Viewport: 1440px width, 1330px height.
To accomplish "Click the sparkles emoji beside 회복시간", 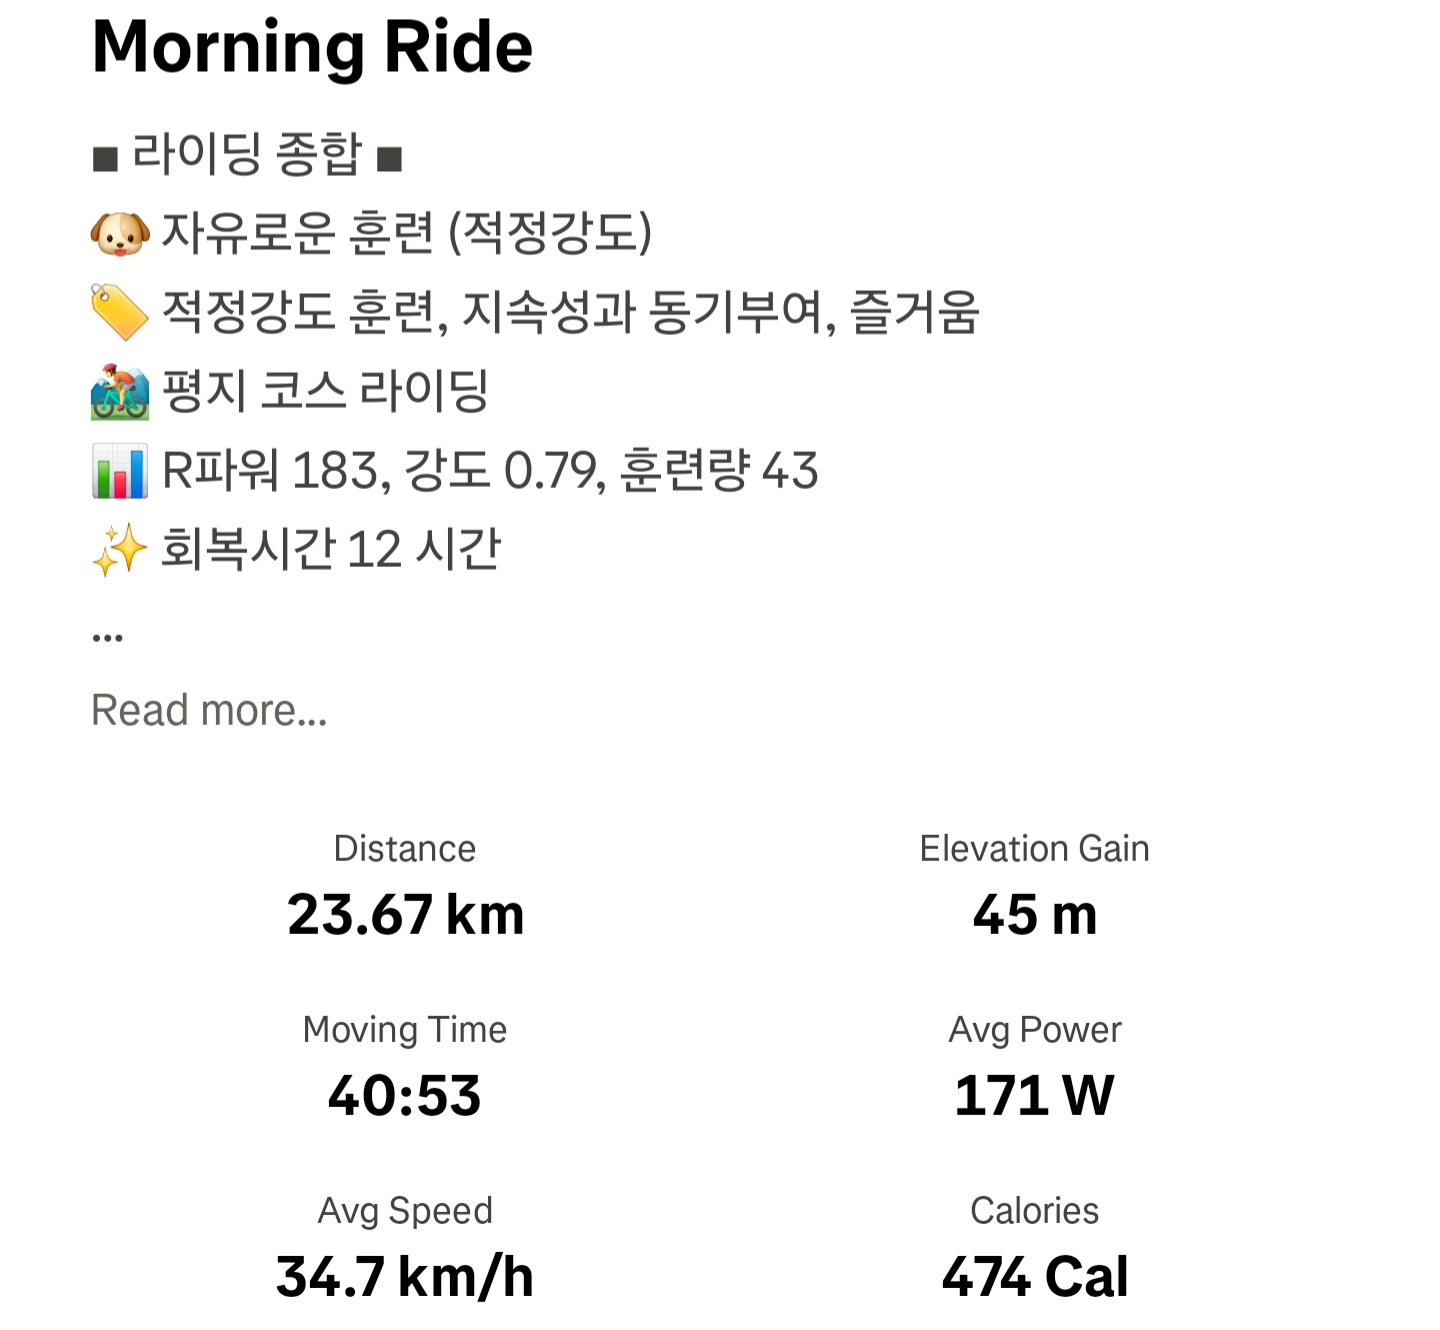I will tap(120, 550).
